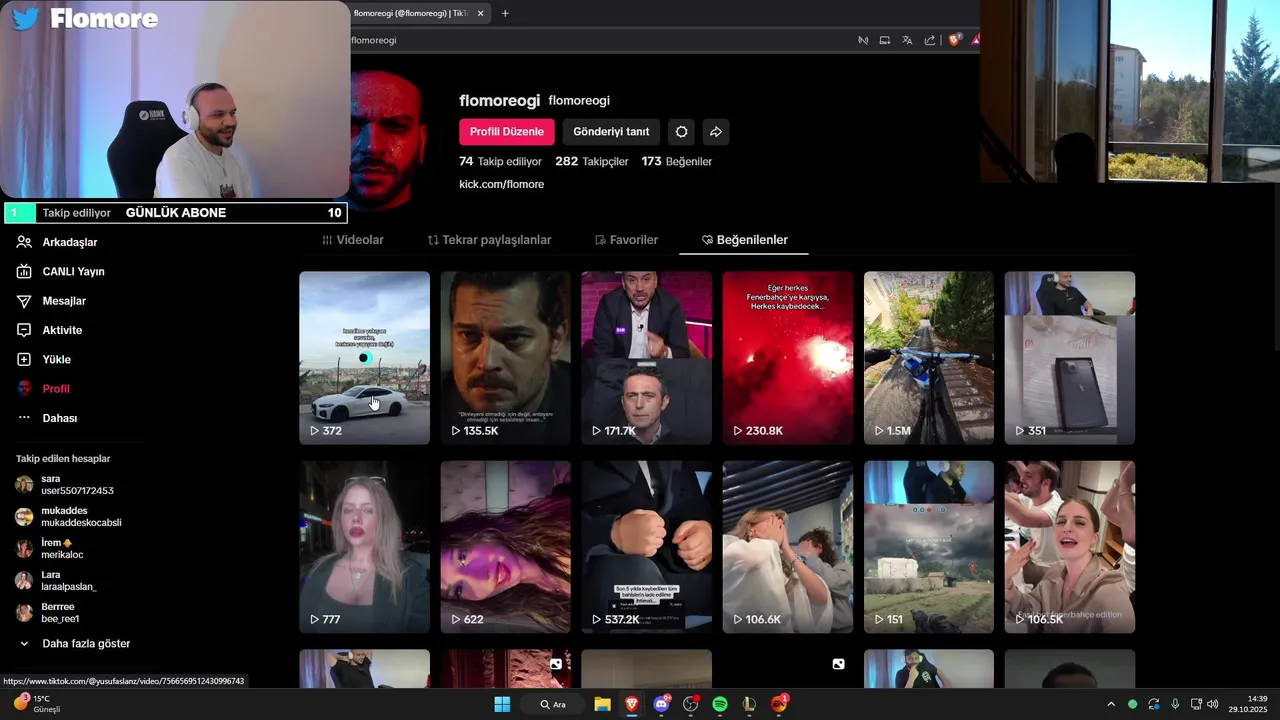
Task: Go to Profil in sidebar
Action: coord(43,389)
